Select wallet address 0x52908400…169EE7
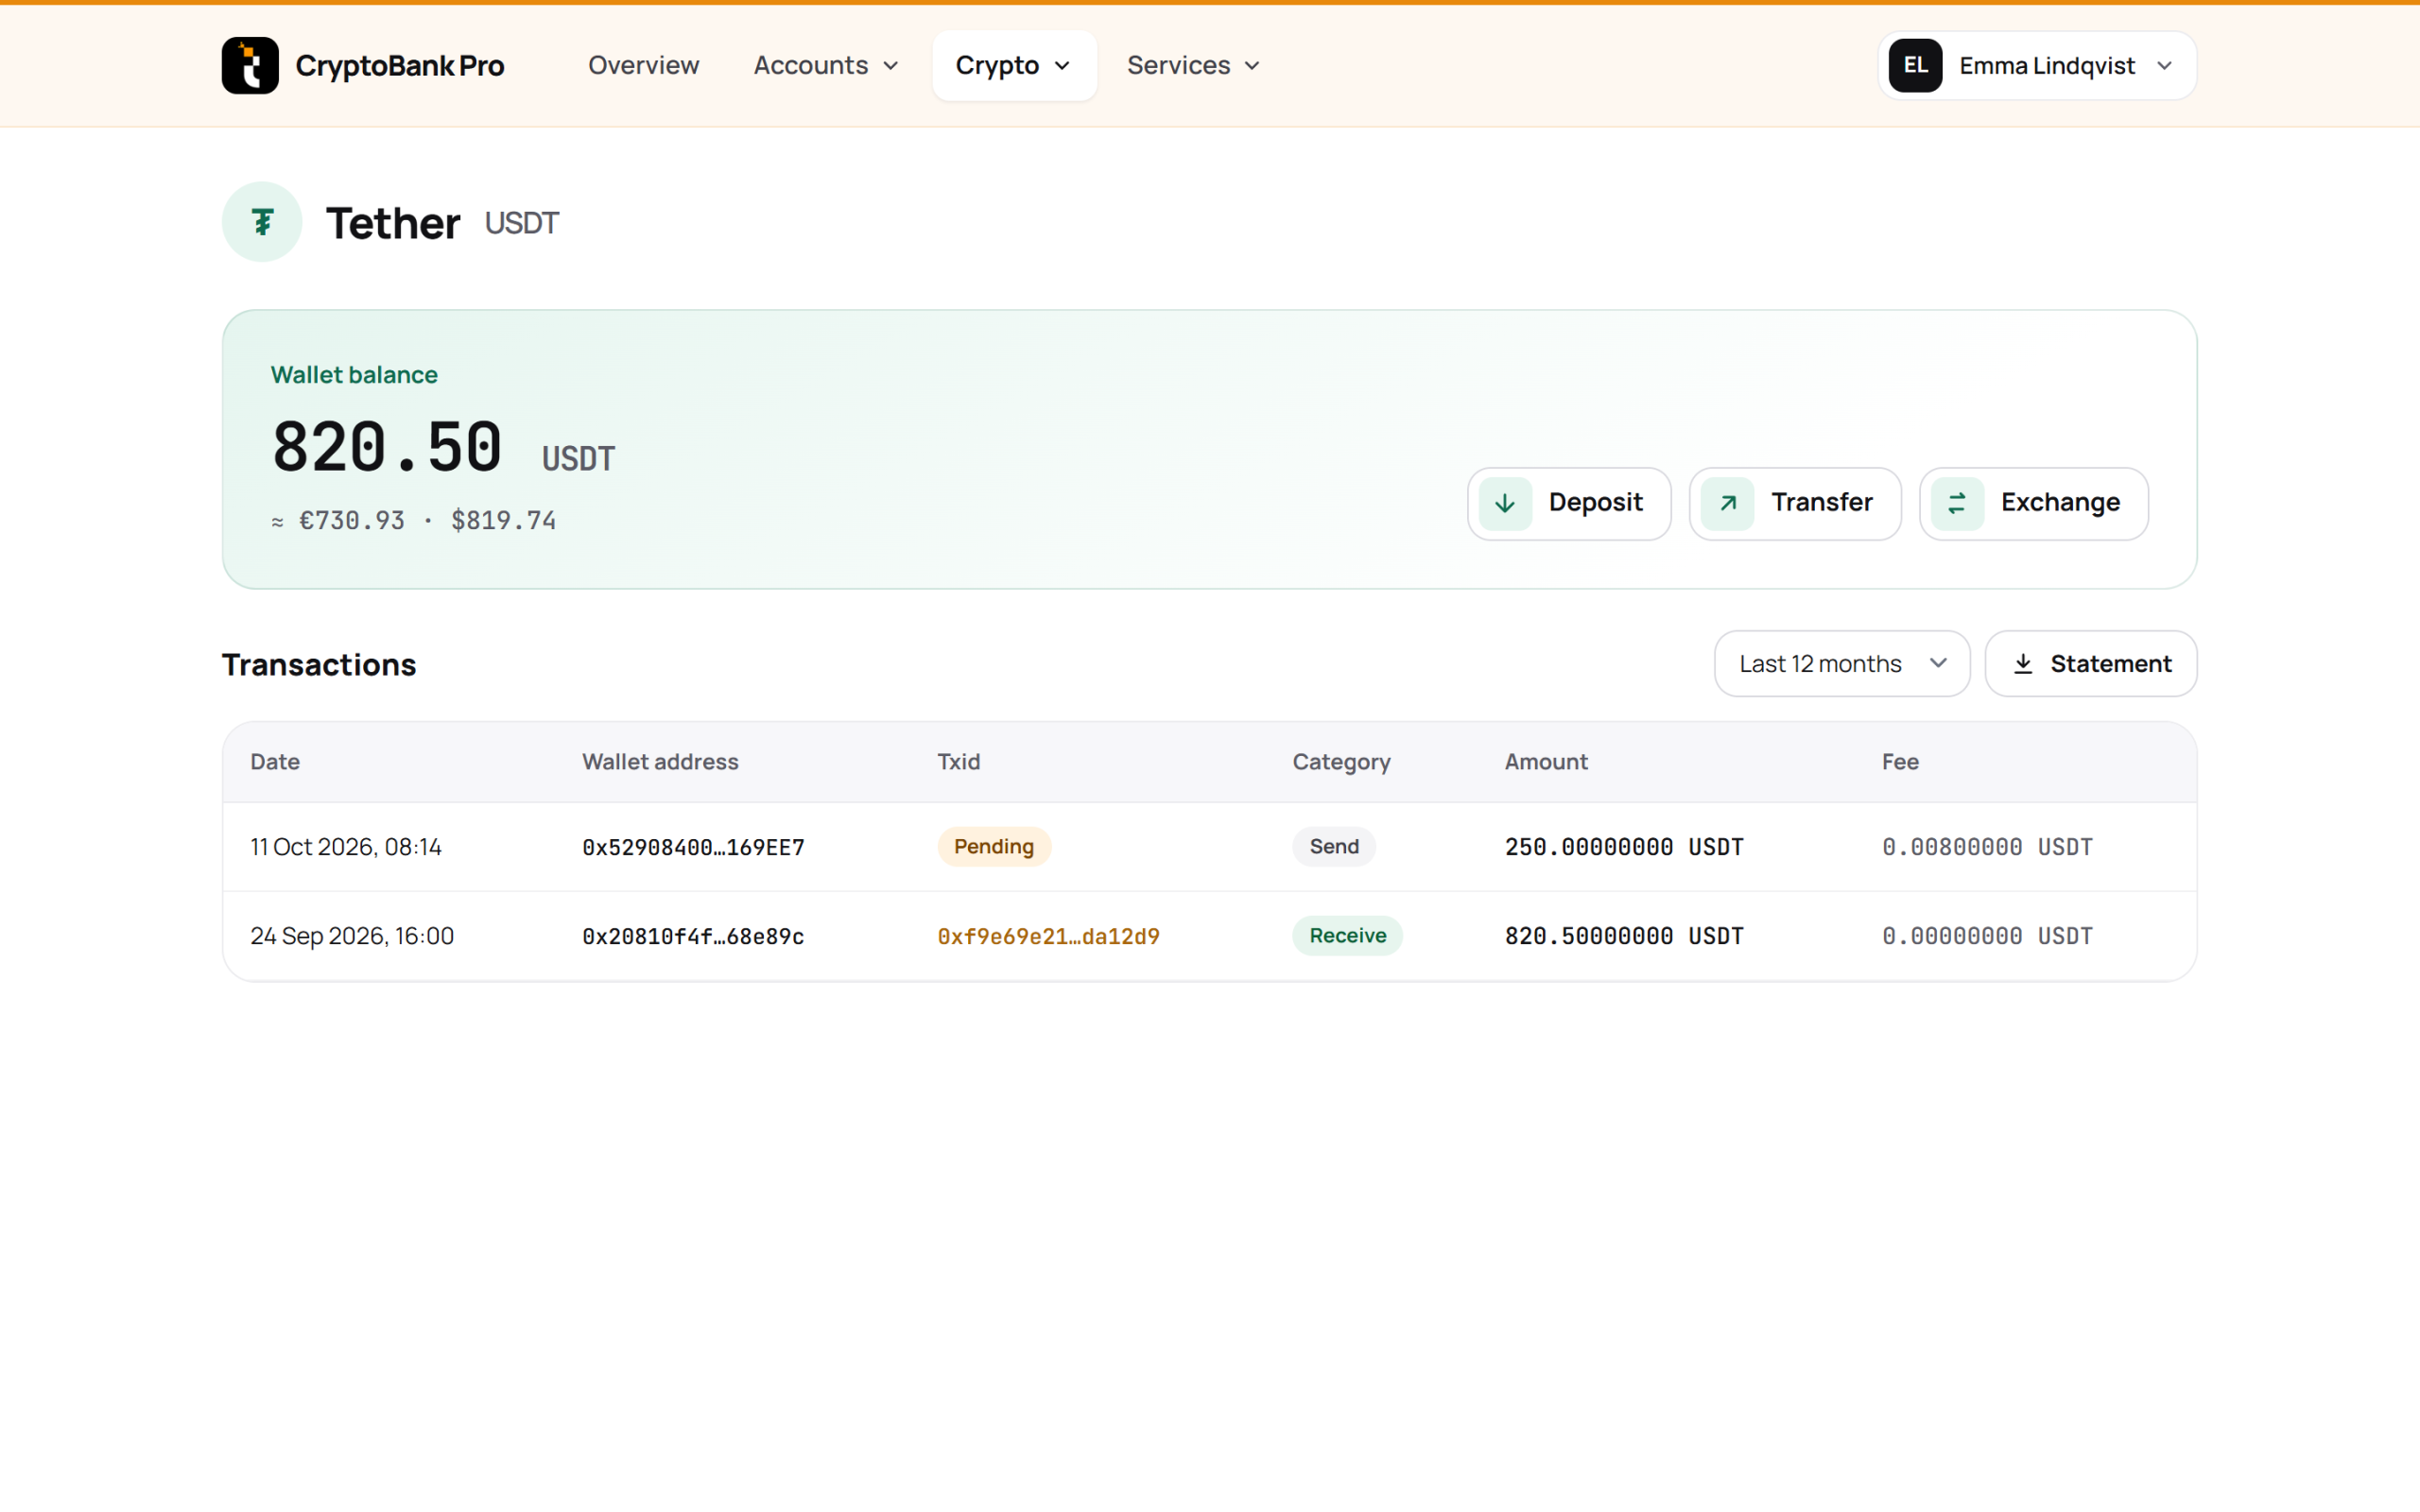The height and width of the screenshot is (1512, 2420). (x=693, y=847)
